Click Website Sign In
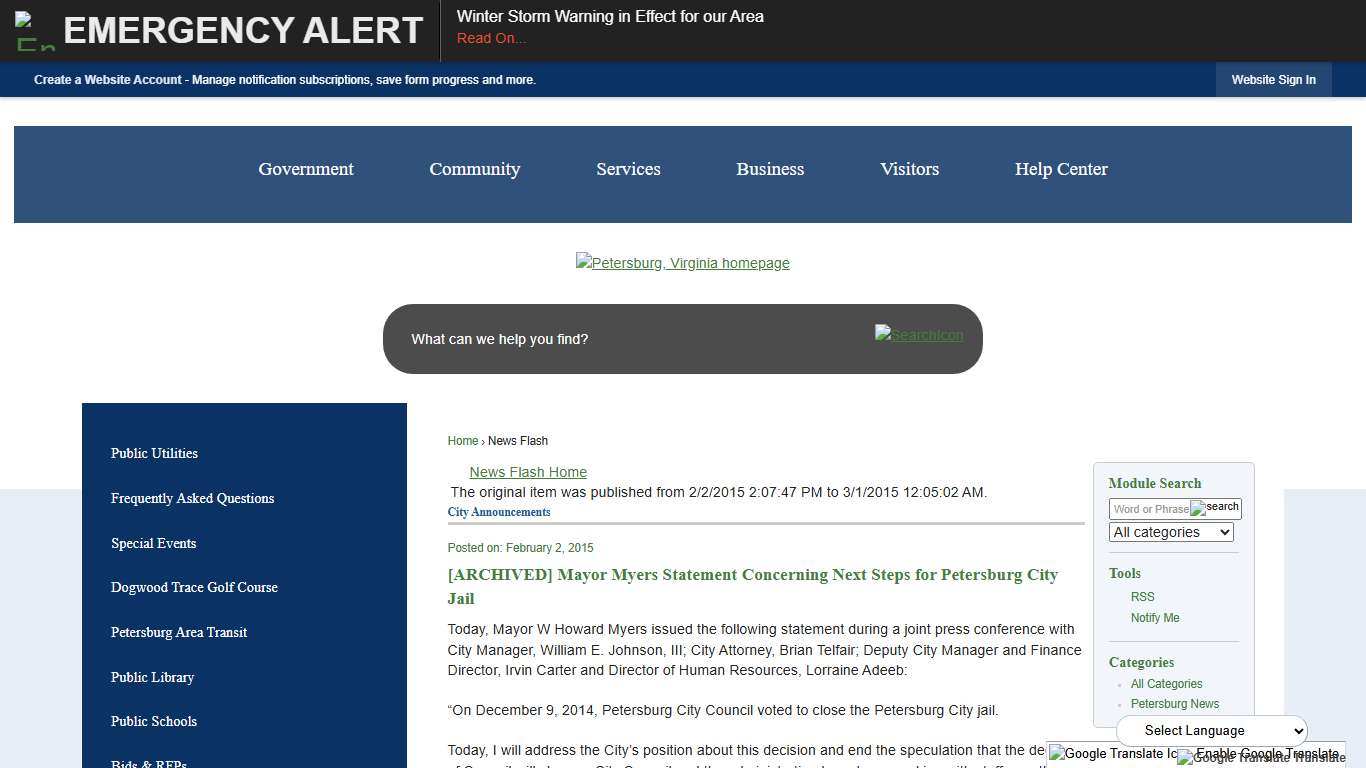 (x=1273, y=80)
